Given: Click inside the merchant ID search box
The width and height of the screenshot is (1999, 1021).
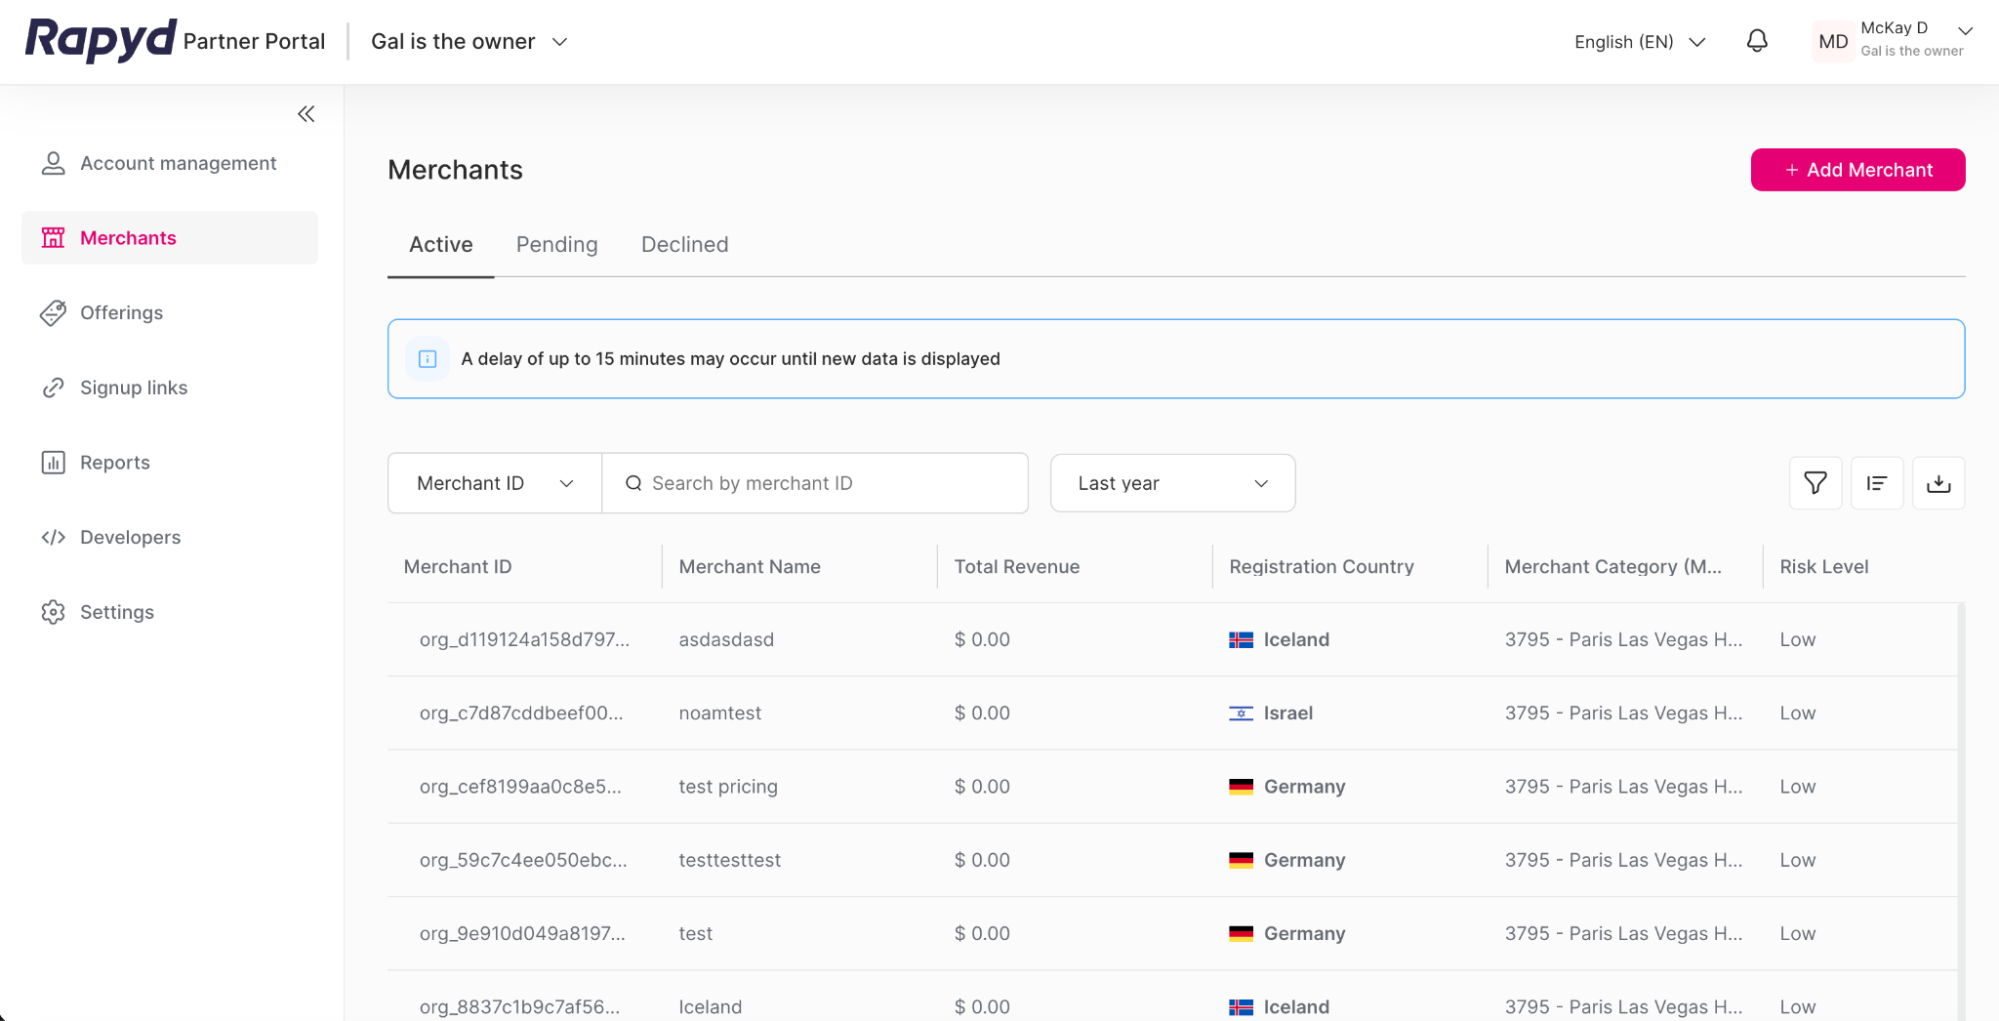Looking at the screenshot, I should 815,483.
